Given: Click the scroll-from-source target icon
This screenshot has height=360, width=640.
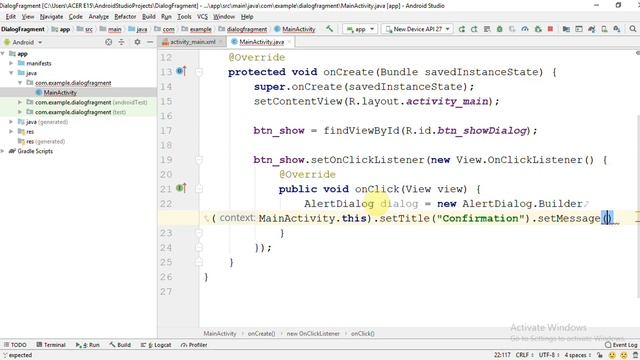Looking at the screenshot, I should (109, 42).
